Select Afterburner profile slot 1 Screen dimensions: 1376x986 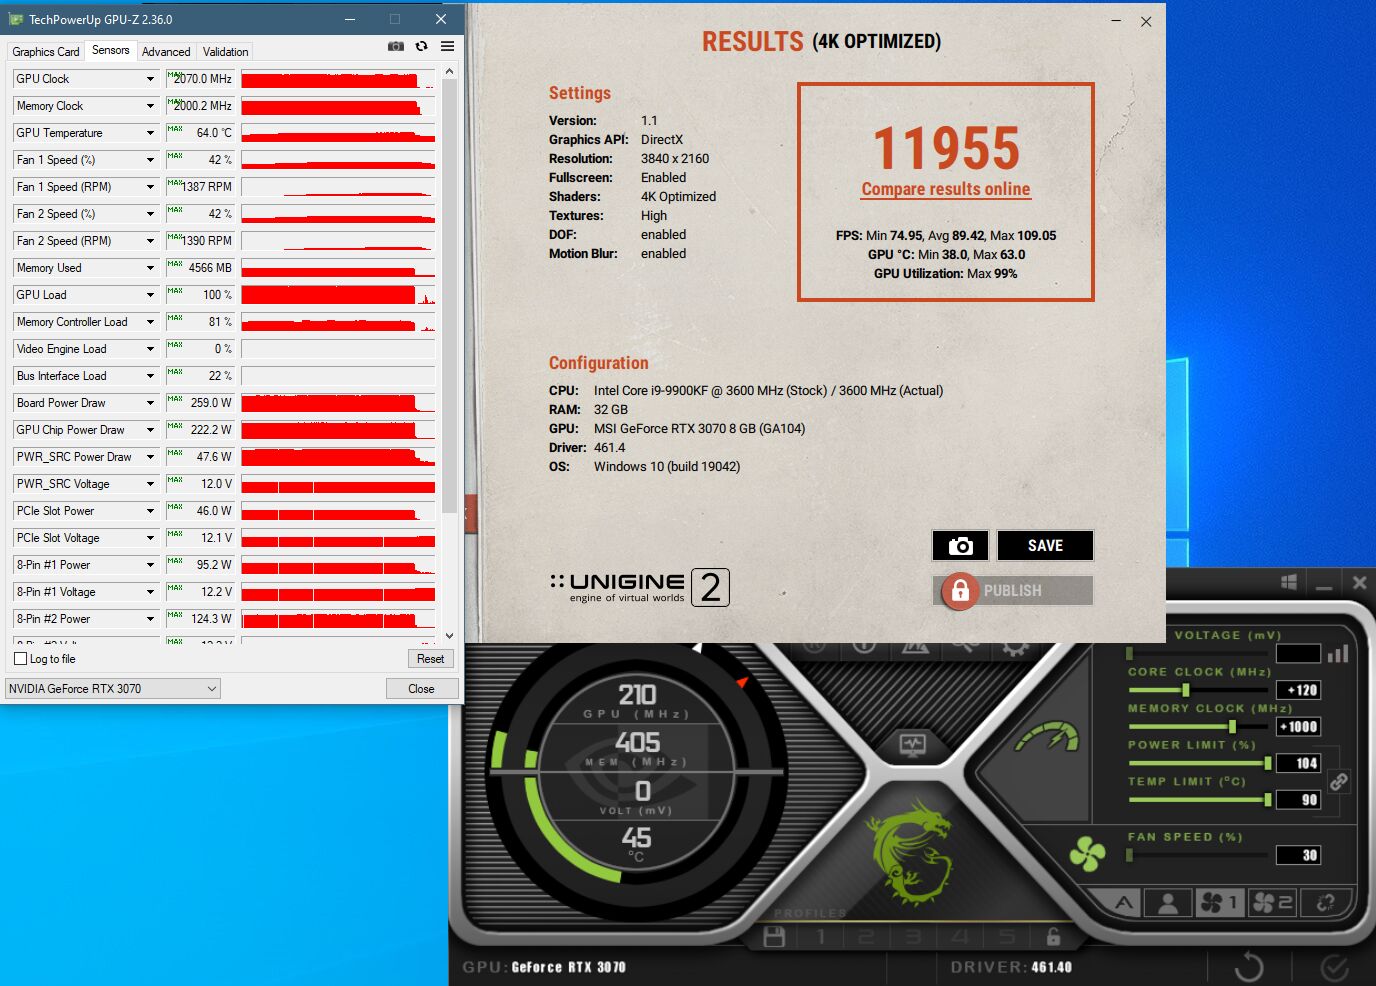(821, 937)
